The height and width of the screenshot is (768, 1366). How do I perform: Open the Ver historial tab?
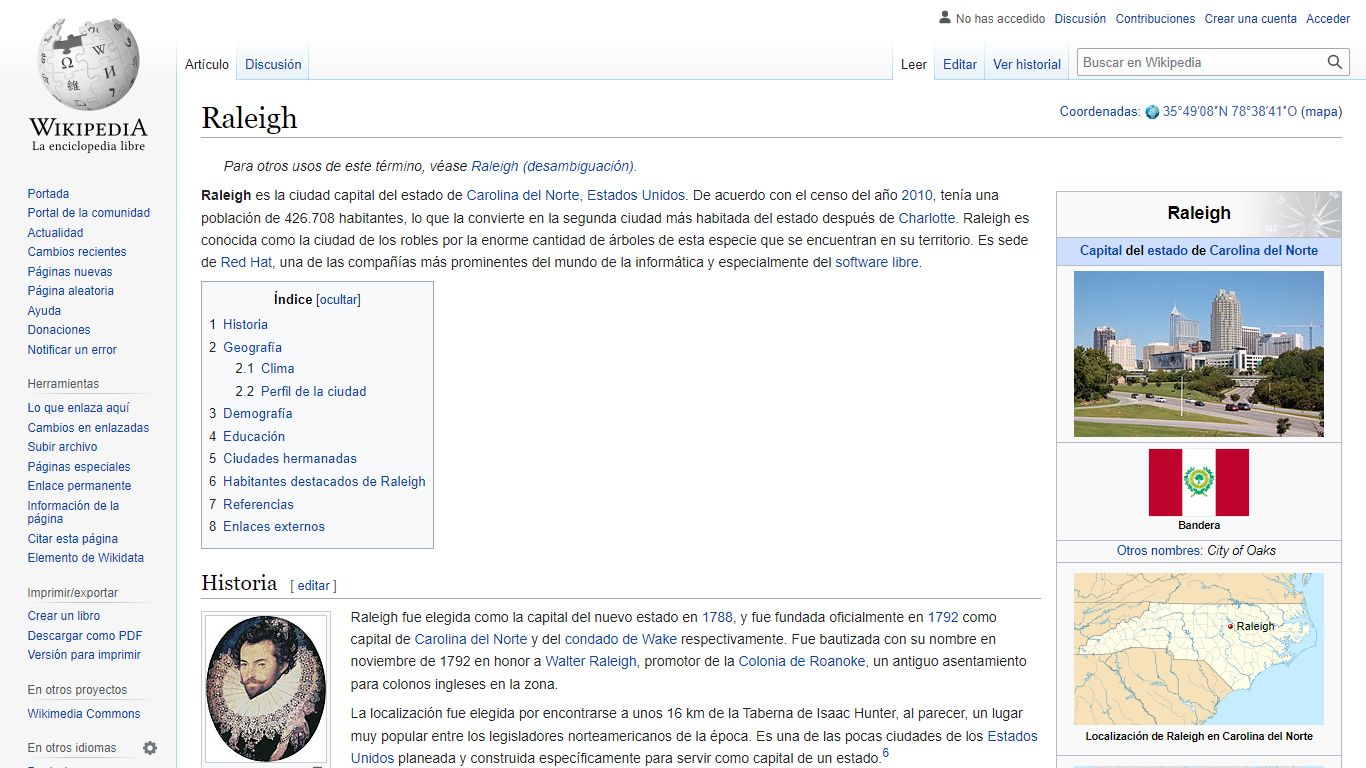click(1027, 64)
